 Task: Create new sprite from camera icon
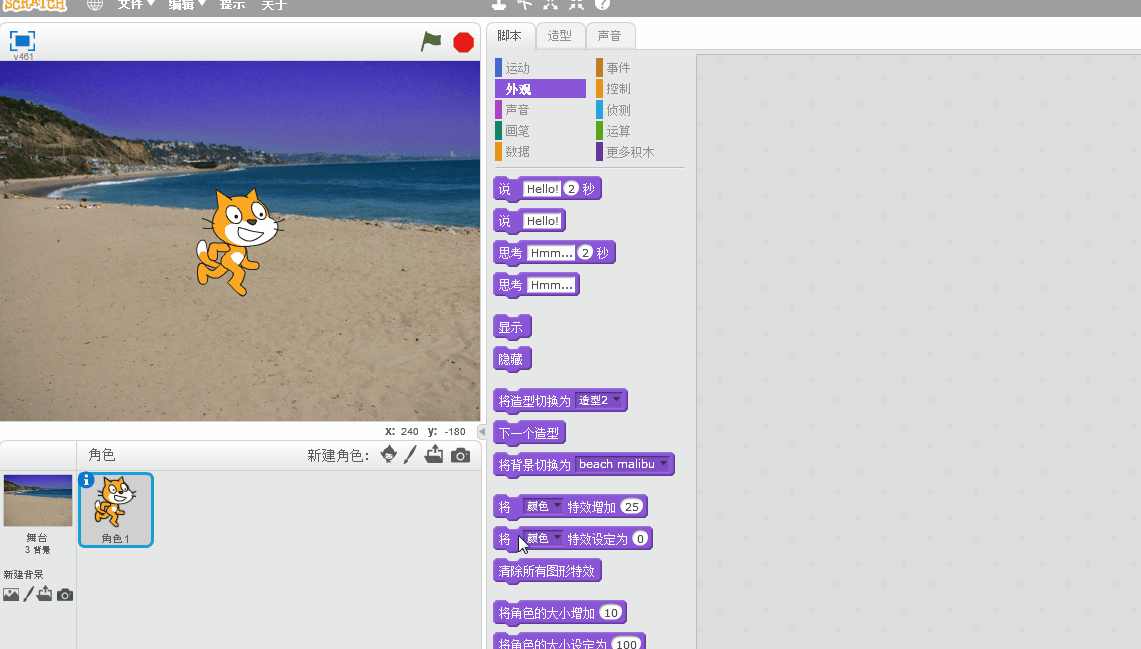pos(461,455)
